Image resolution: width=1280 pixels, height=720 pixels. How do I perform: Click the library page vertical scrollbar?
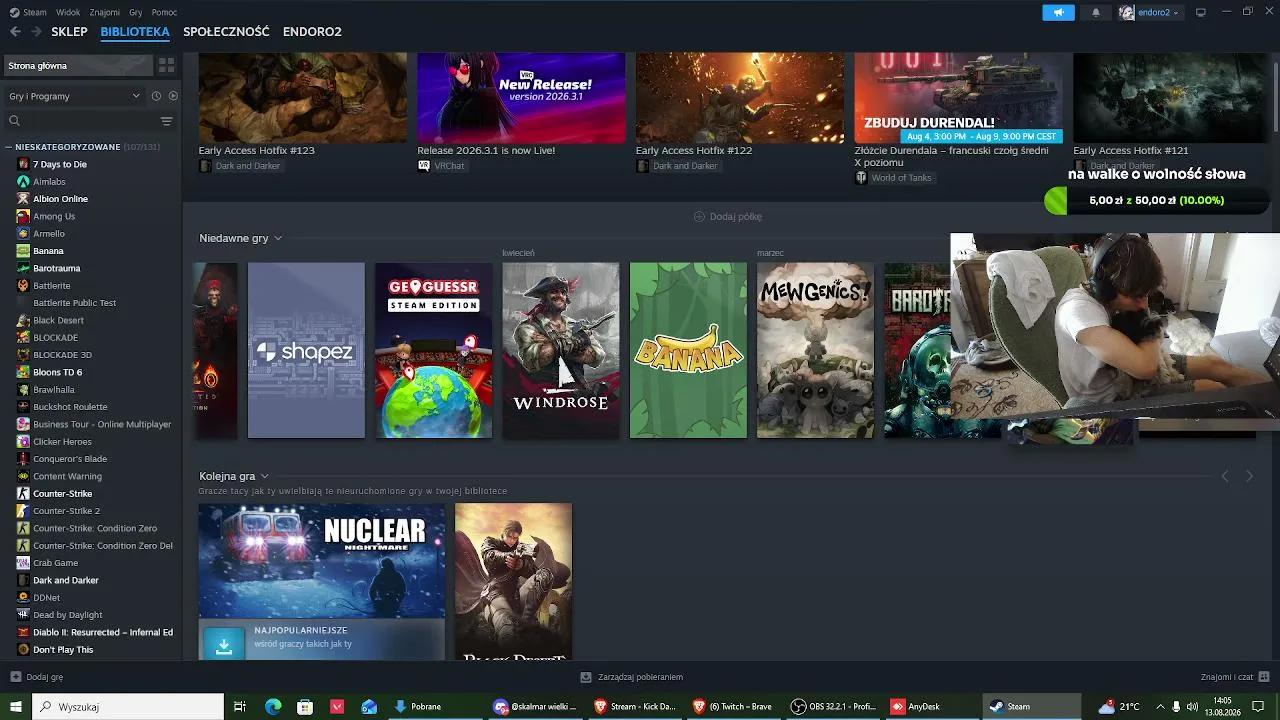(x=1275, y=92)
